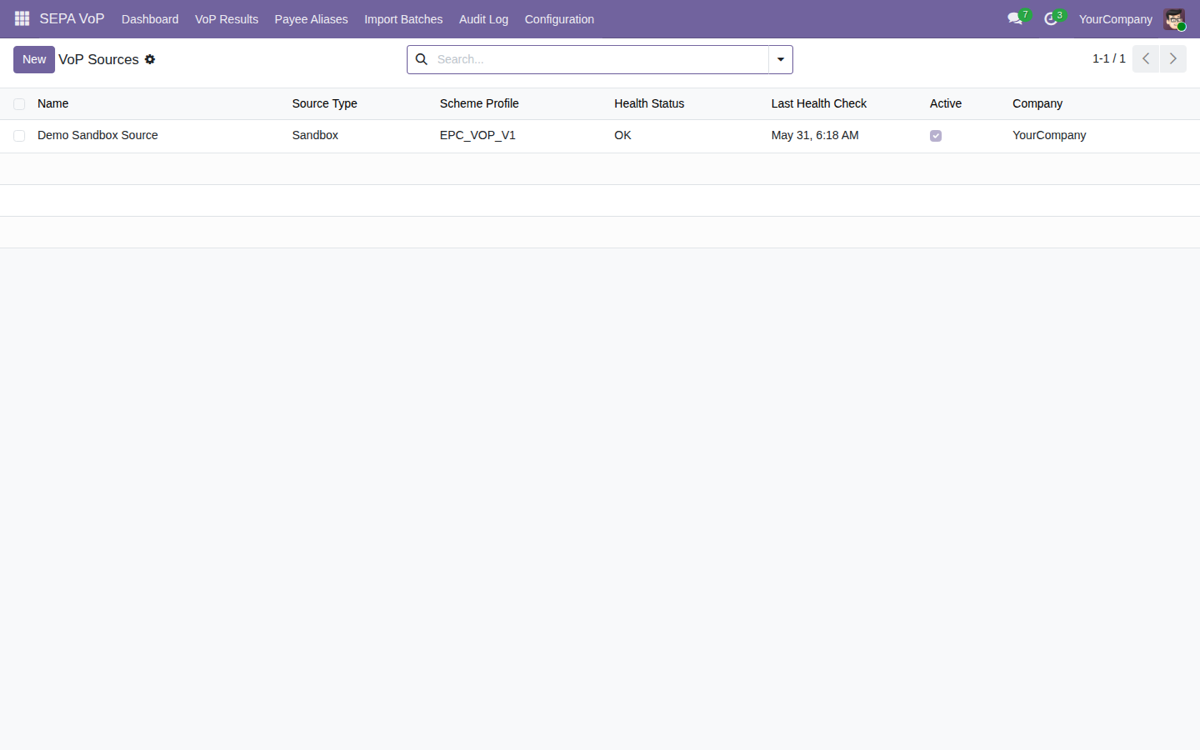Toggle Active checkbox for Demo Sandbox Source
Screen dimensions: 1200x750
(936, 136)
